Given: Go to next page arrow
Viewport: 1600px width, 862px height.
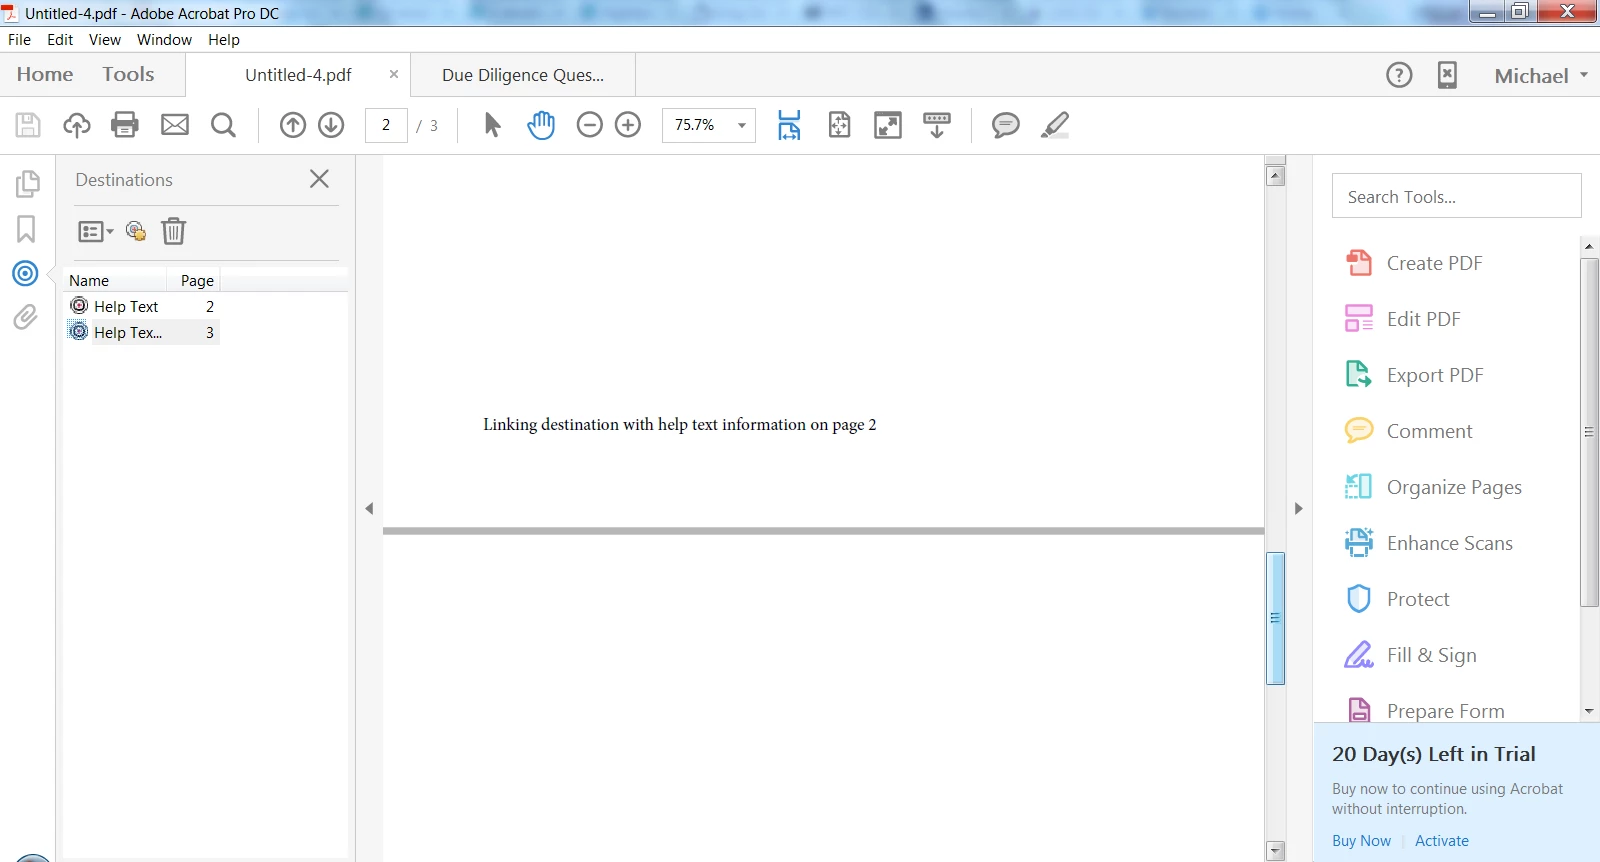Looking at the screenshot, I should tap(331, 125).
